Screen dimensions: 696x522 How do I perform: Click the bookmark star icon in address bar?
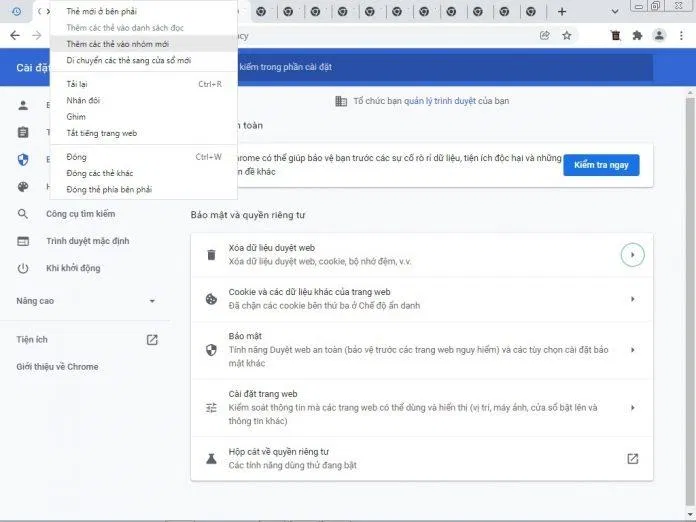567,35
